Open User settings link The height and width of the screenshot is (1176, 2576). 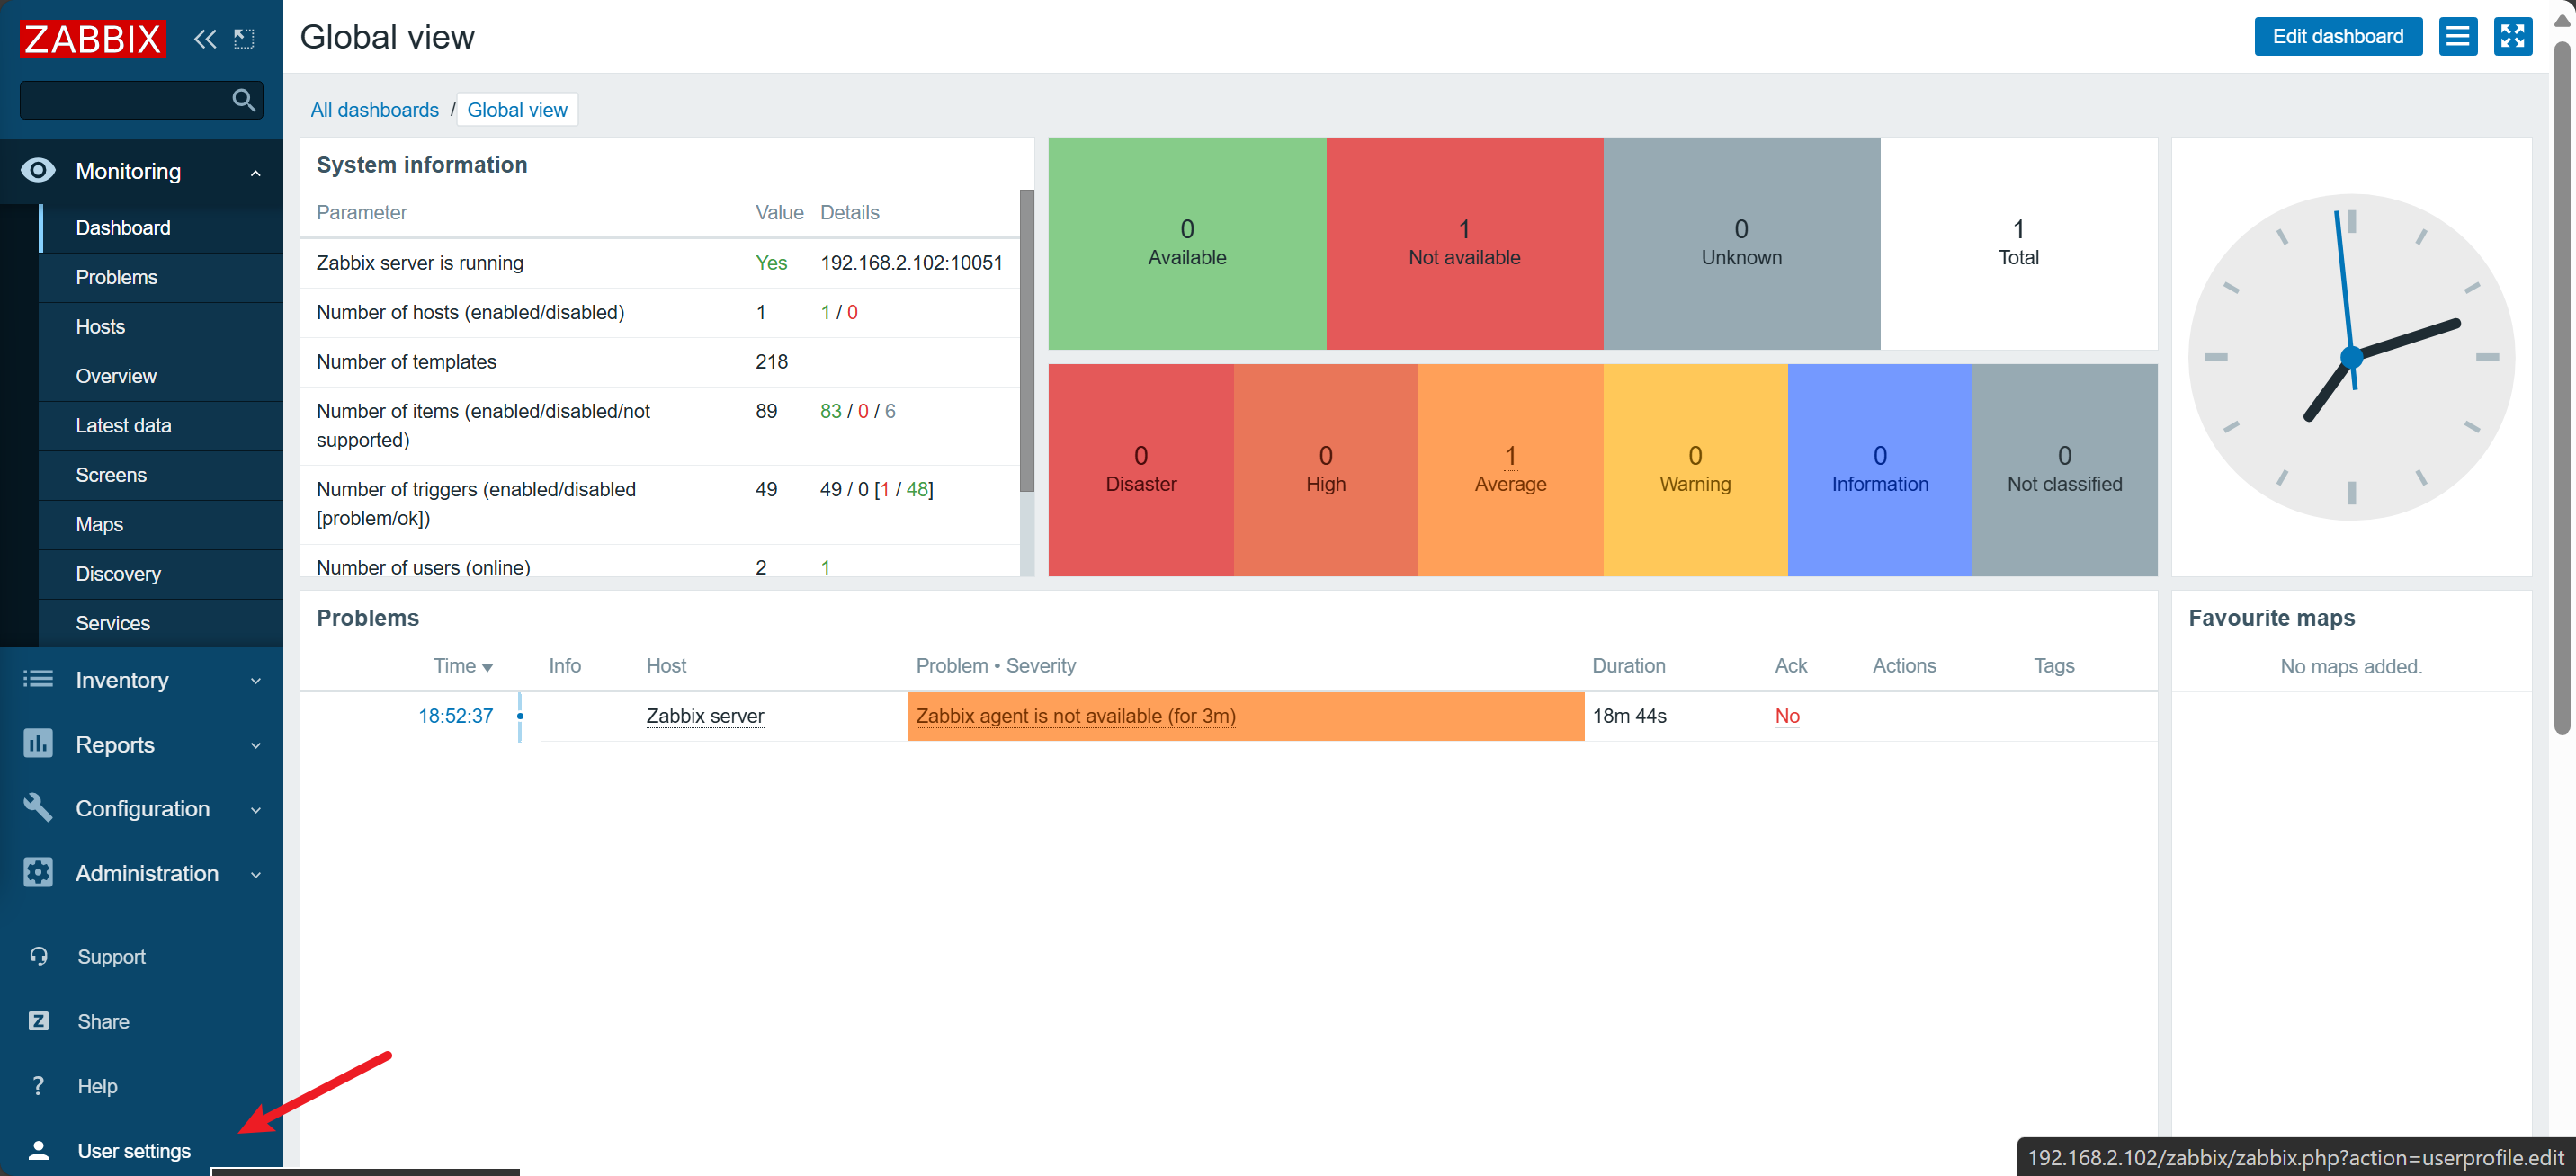pos(134,1151)
